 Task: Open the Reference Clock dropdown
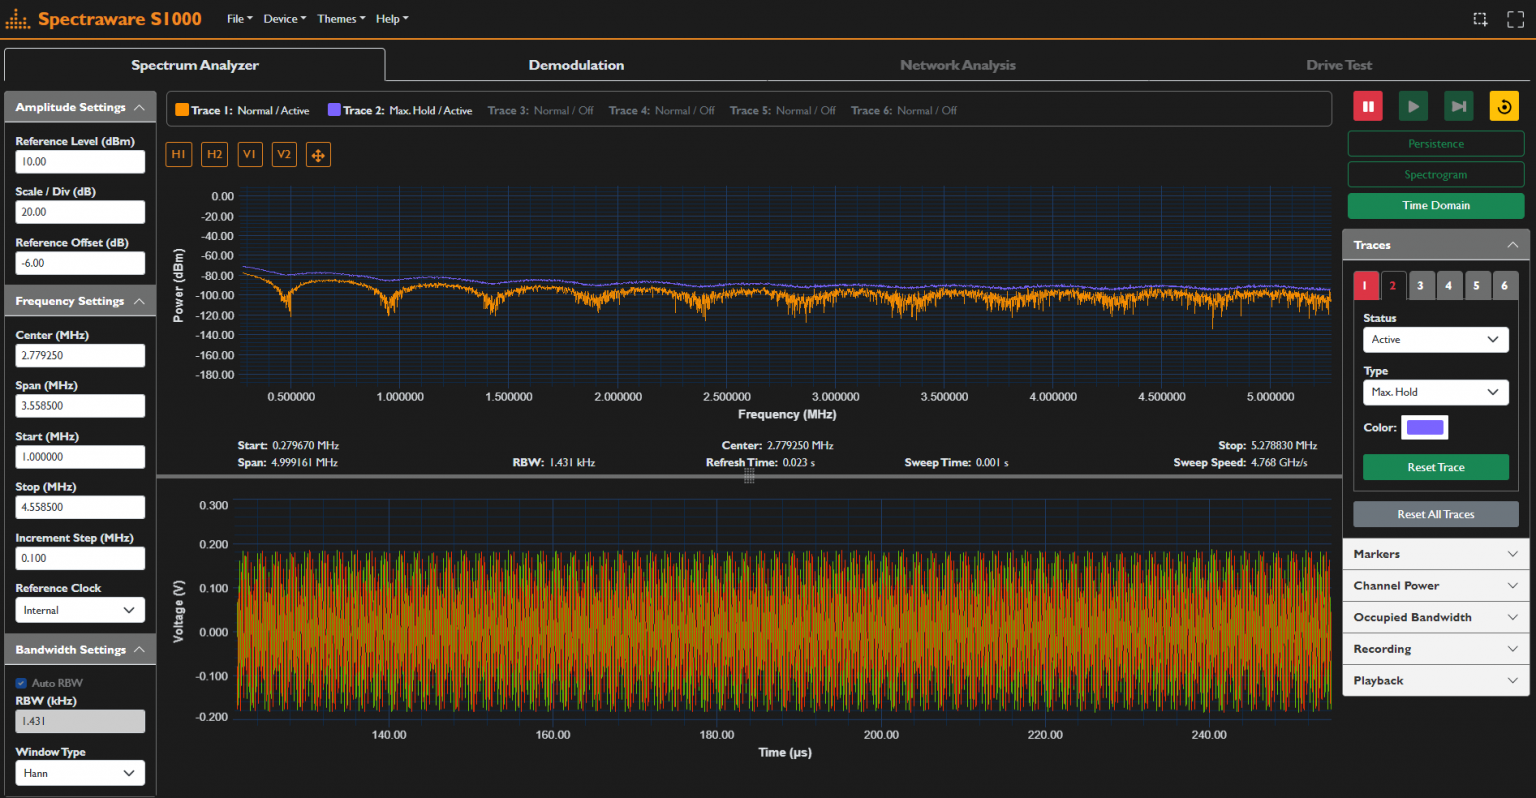click(80, 609)
